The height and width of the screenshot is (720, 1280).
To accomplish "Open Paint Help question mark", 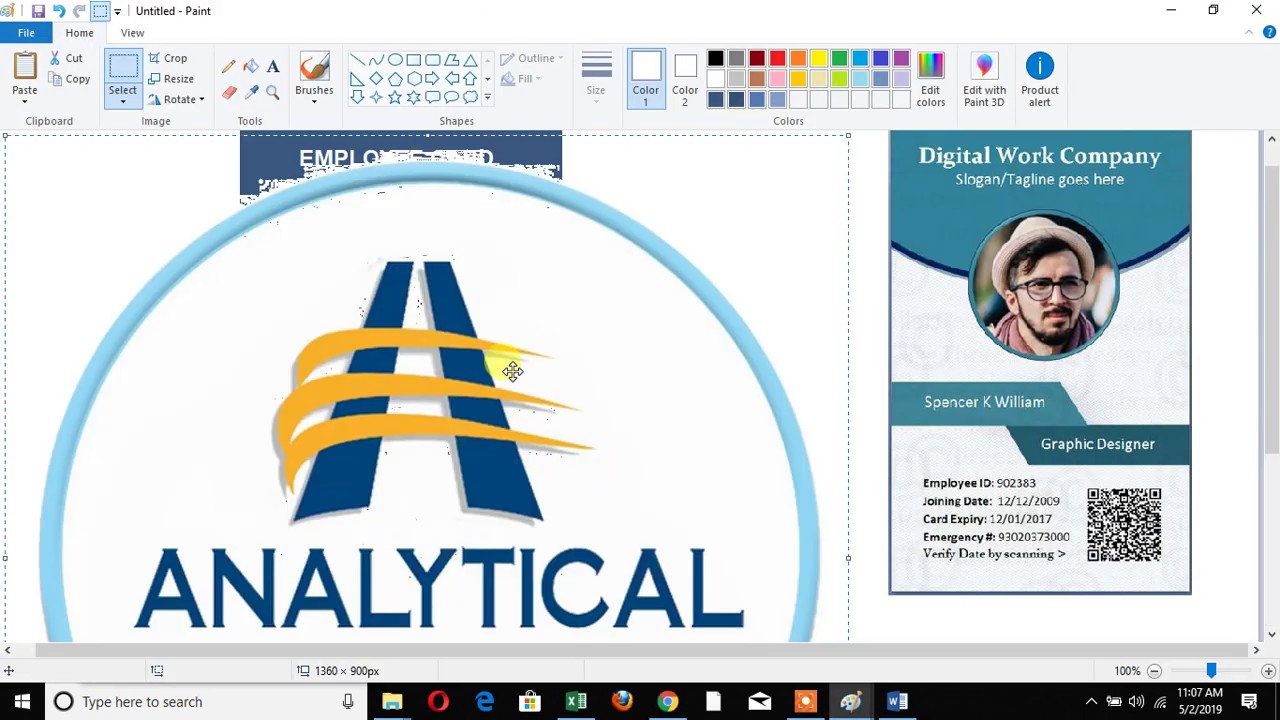I will (1271, 32).
